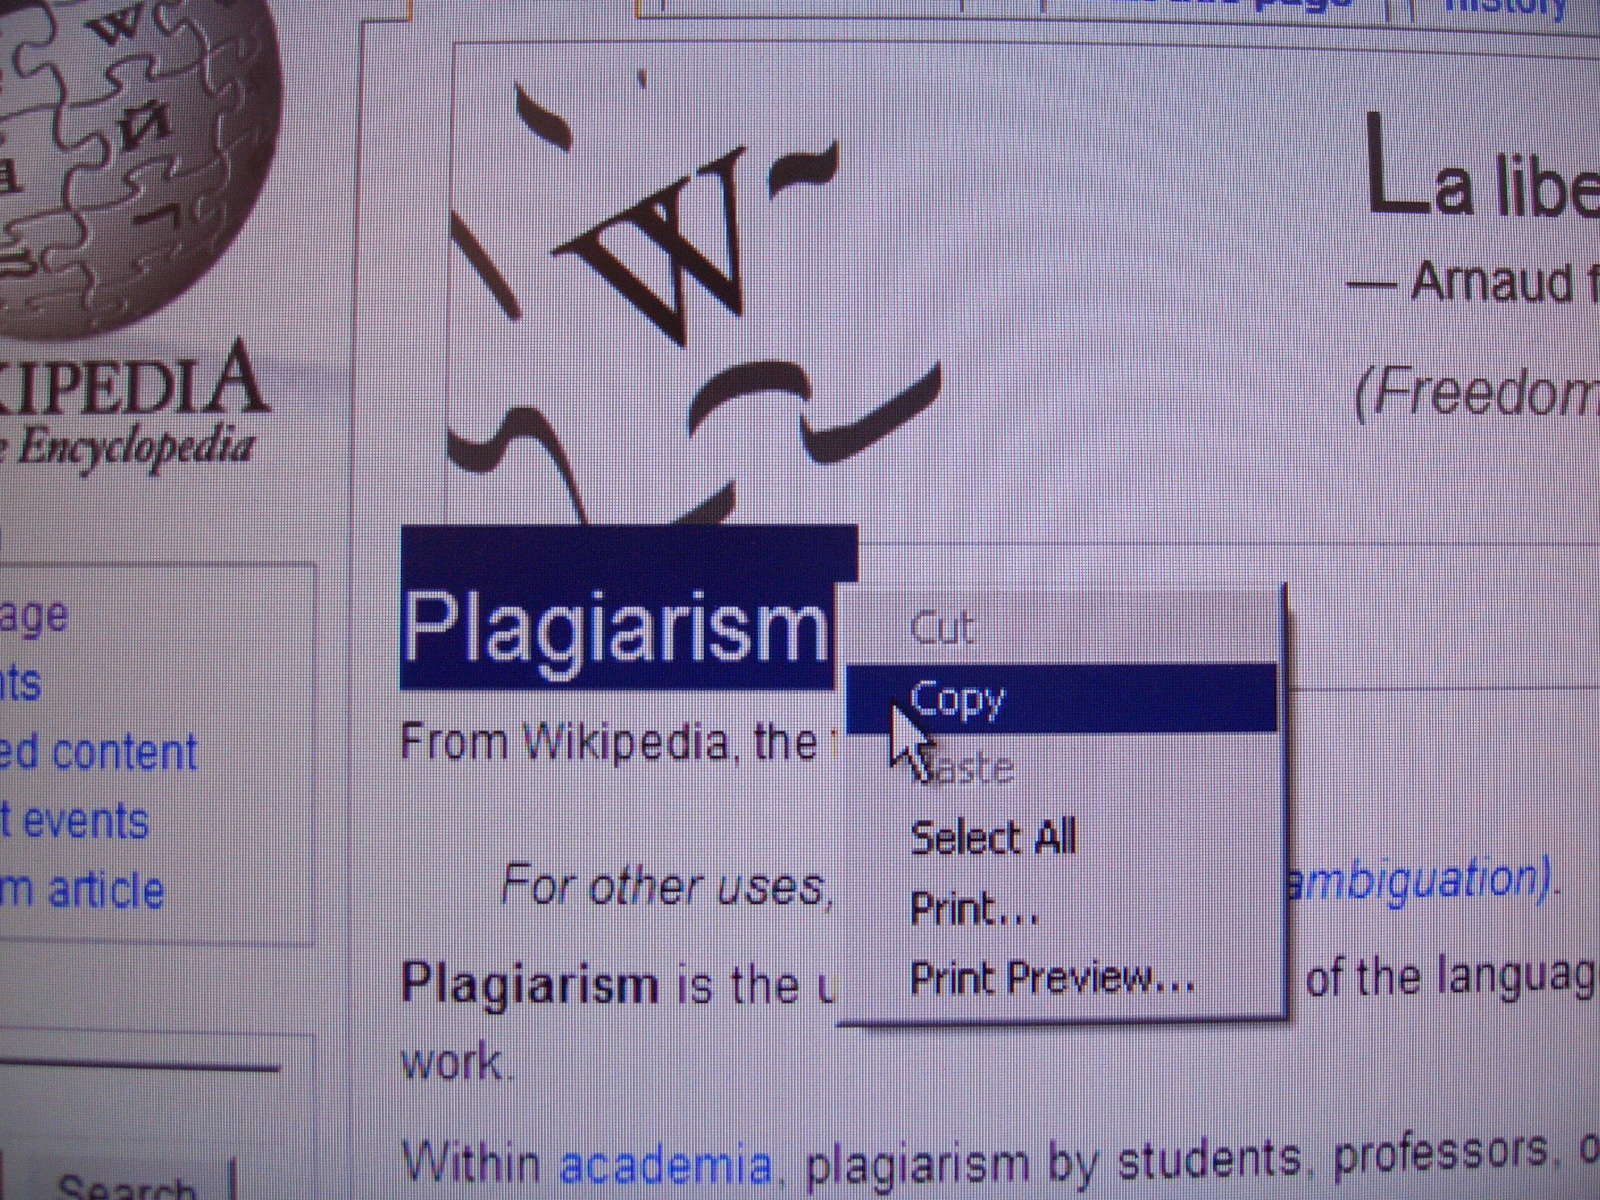Open the disambiguation link
Viewport: 1600px width, 1200px height.
[x=1418, y=882]
